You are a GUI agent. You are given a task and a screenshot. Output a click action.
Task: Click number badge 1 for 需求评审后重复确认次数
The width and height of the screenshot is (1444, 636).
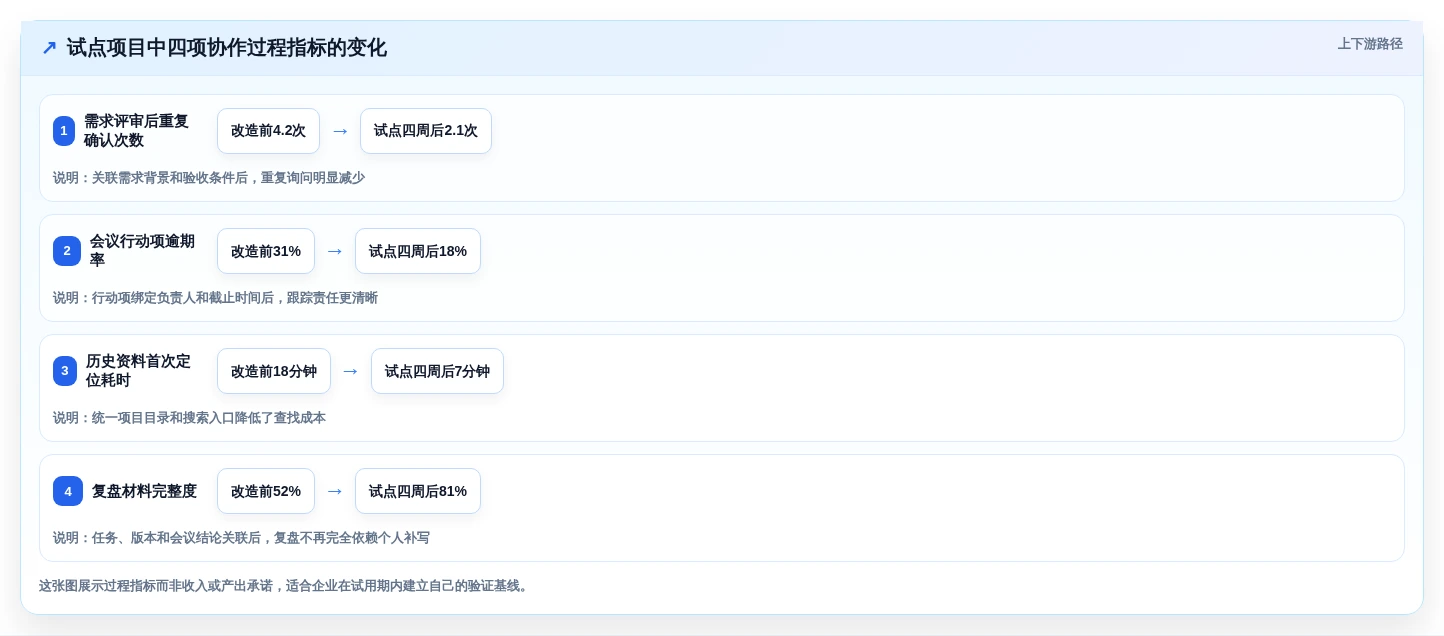click(x=64, y=131)
